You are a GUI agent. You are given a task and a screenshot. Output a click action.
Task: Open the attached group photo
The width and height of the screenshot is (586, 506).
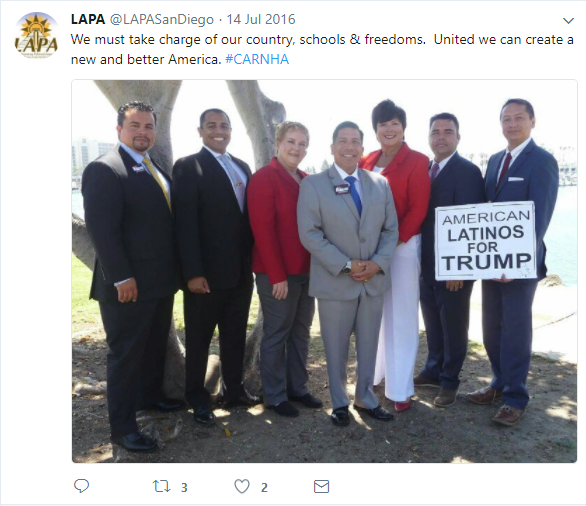[324, 271]
